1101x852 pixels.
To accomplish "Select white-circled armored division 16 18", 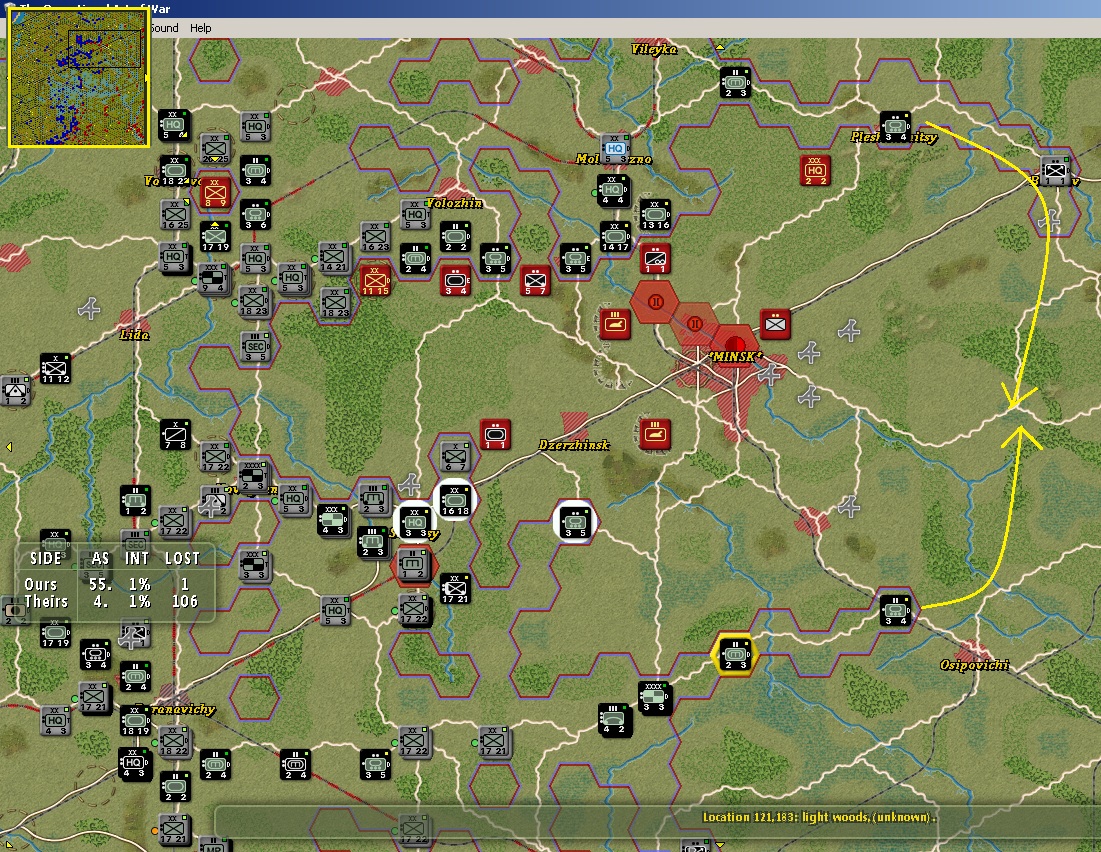I will pyautogui.click(x=455, y=501).
